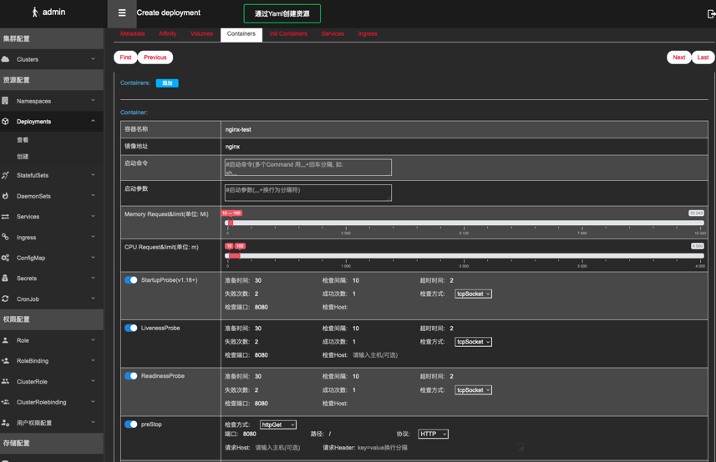The width and height of the screenshot is (716, 462).
Task: Click the Last button
Action: tap(703, 58)
